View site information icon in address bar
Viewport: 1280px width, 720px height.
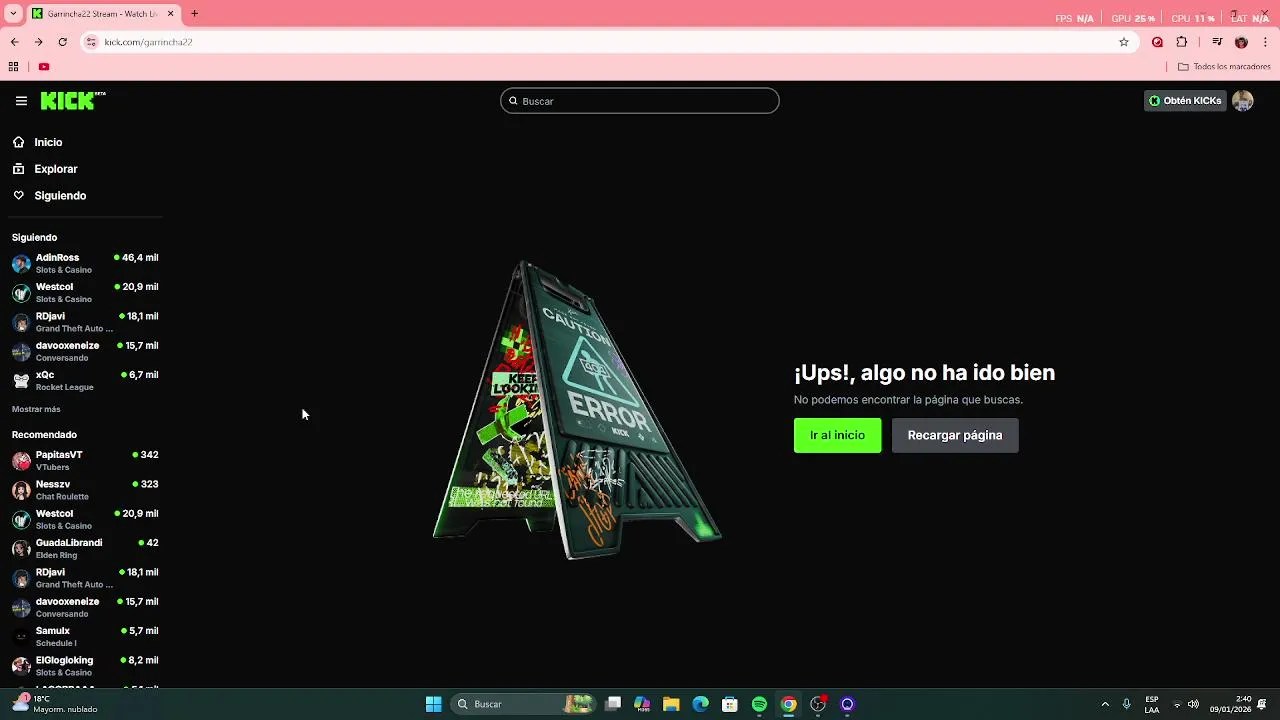(x=91, y=42)
